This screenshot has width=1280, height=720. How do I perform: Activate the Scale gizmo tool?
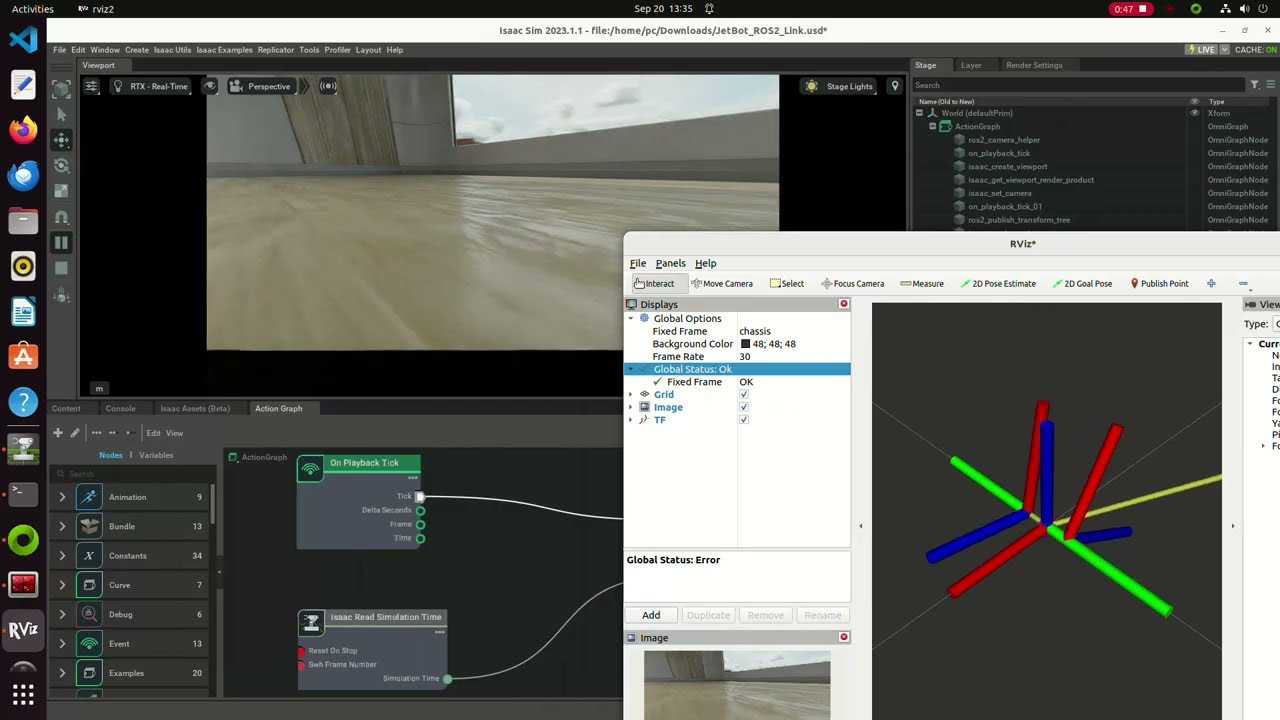(x=61, y=191)
